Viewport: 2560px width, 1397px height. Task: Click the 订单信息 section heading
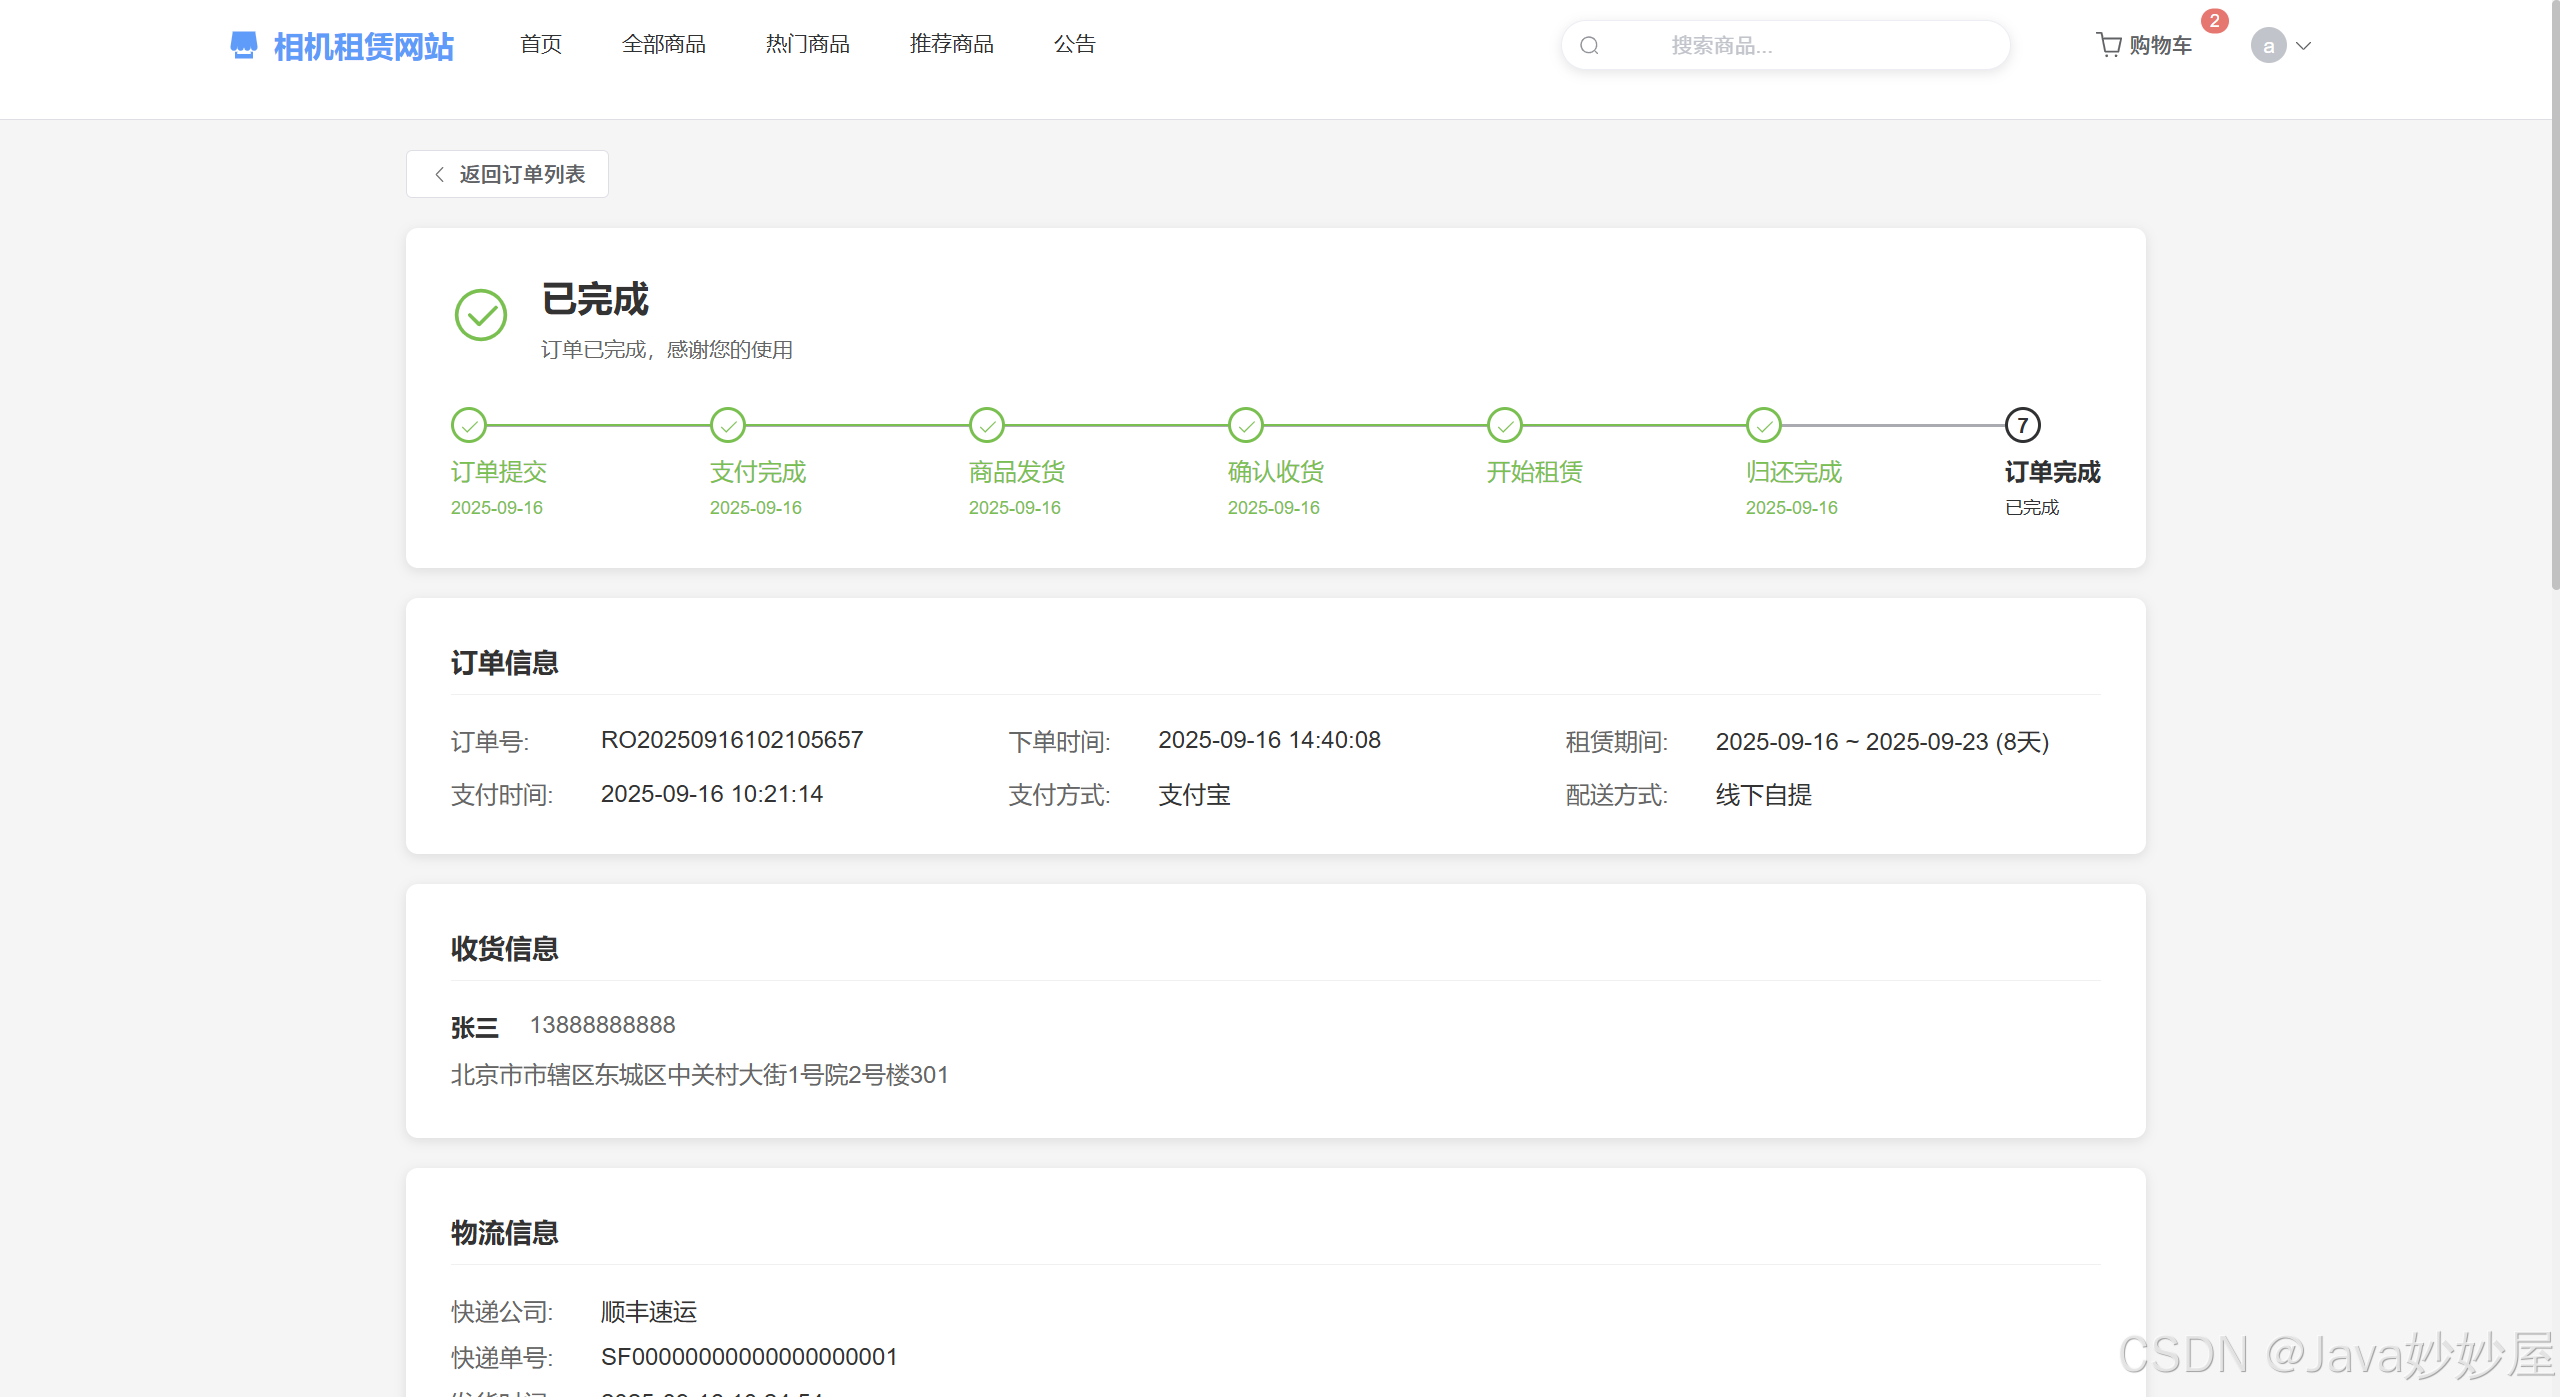tap(504, 663)
